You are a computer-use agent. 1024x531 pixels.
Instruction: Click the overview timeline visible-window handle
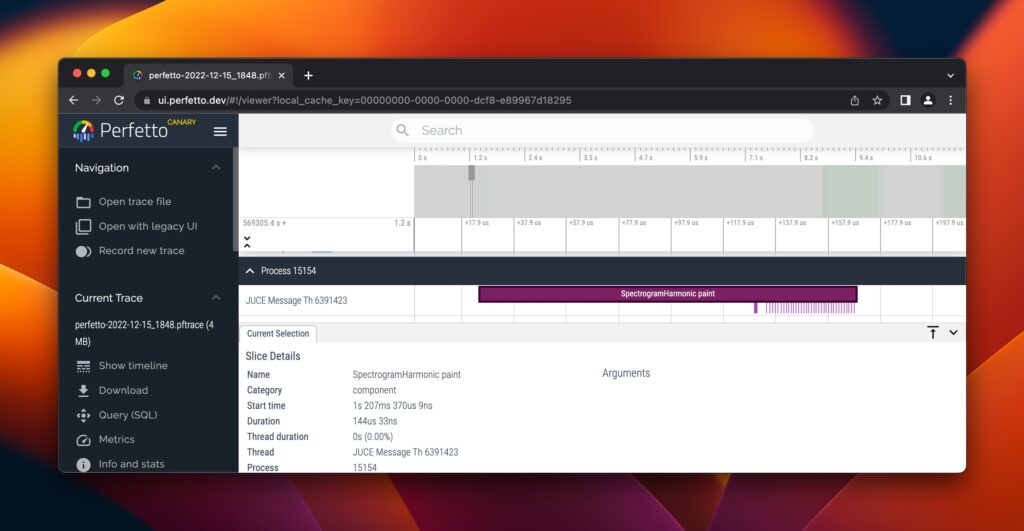pyautogui.click(x=472, y=173)
